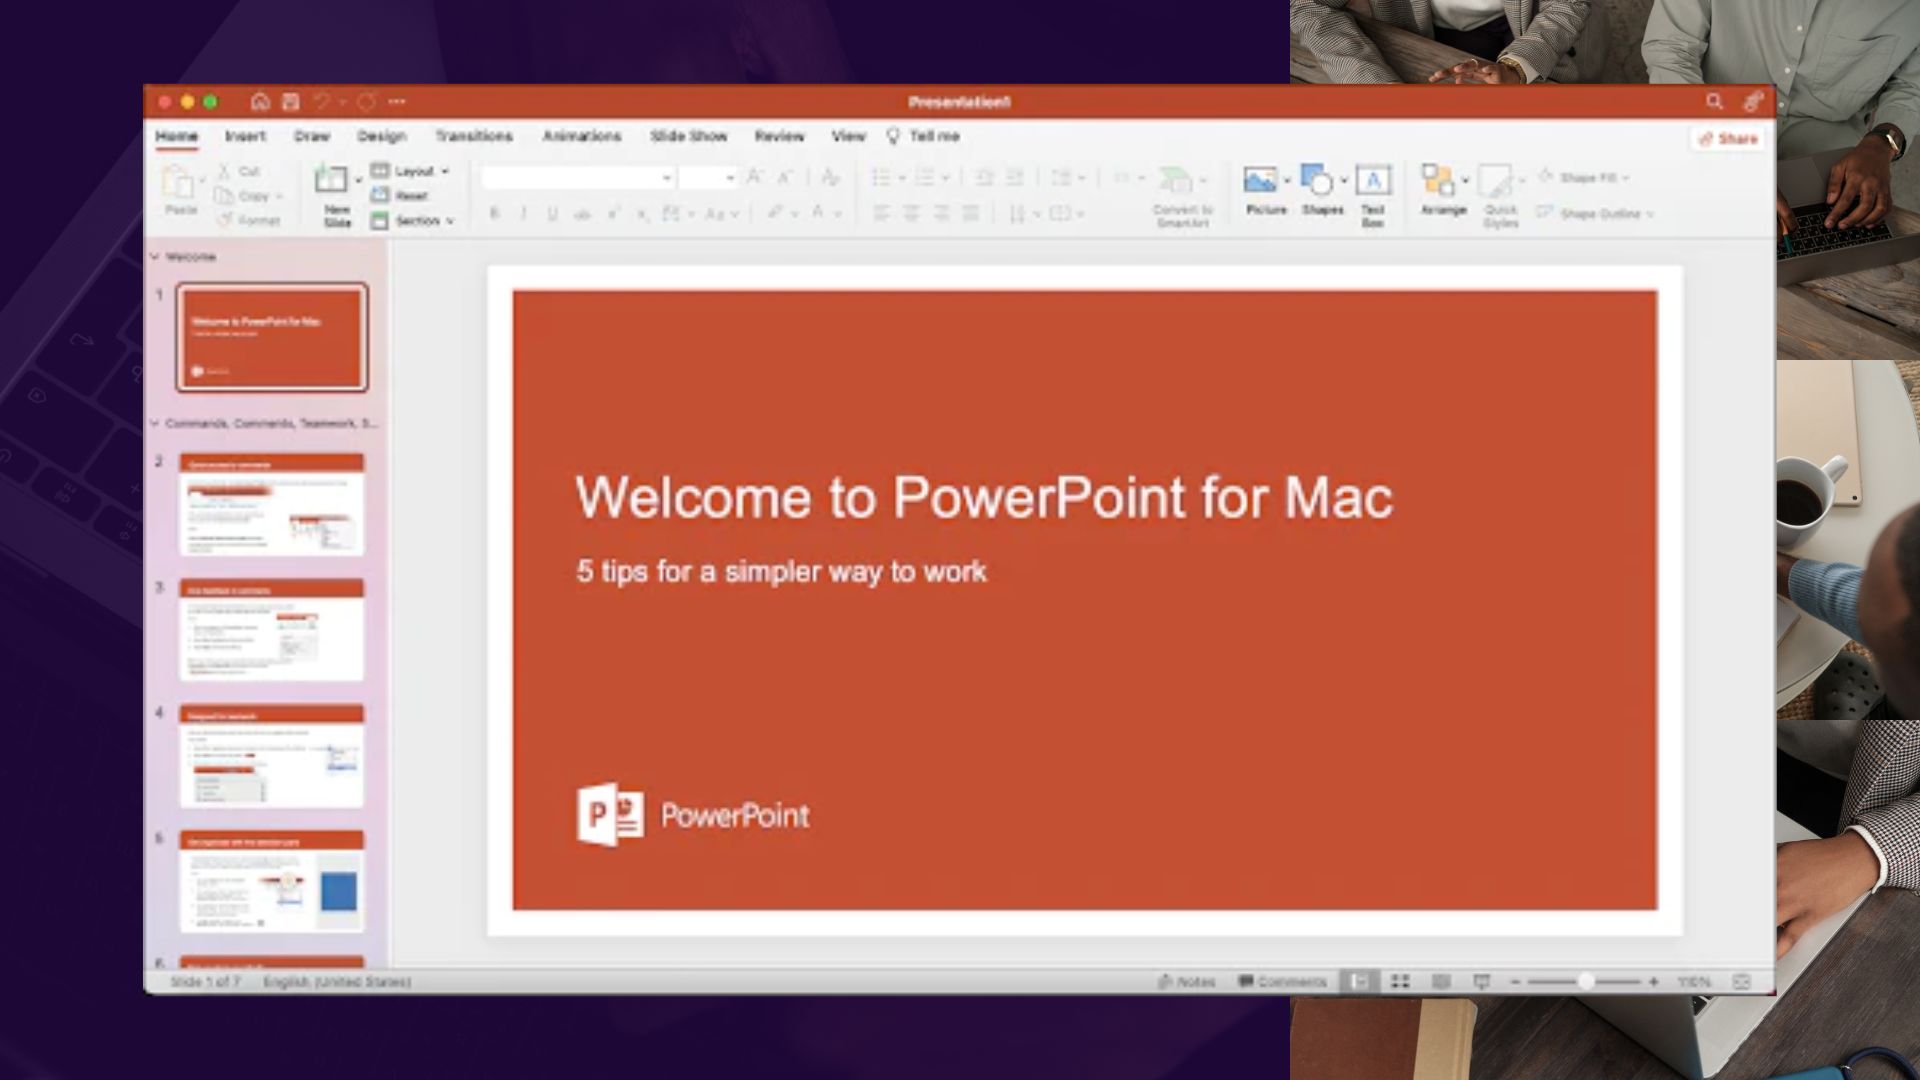Viewport: 1920px width, 1080px height.
Task: Click the Redo icon in title bar
Action: (367, 101)
